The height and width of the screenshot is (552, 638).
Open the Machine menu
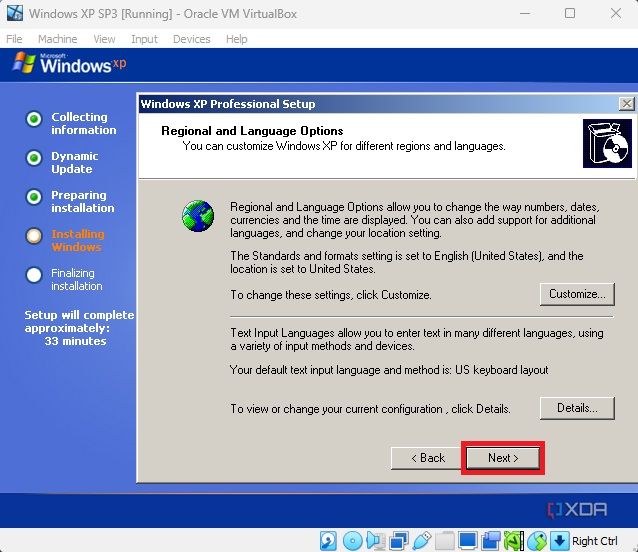tap(57, 39)
